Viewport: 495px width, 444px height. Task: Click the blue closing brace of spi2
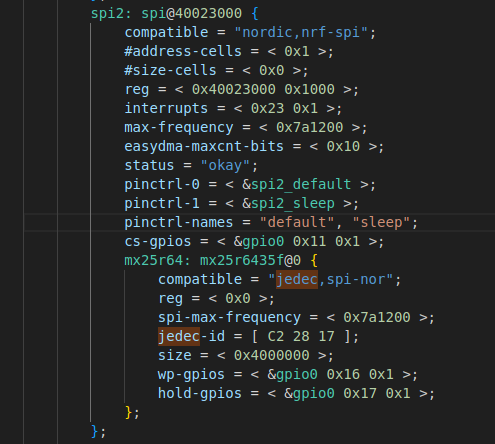pyautogui.click(x=95, y=432)
